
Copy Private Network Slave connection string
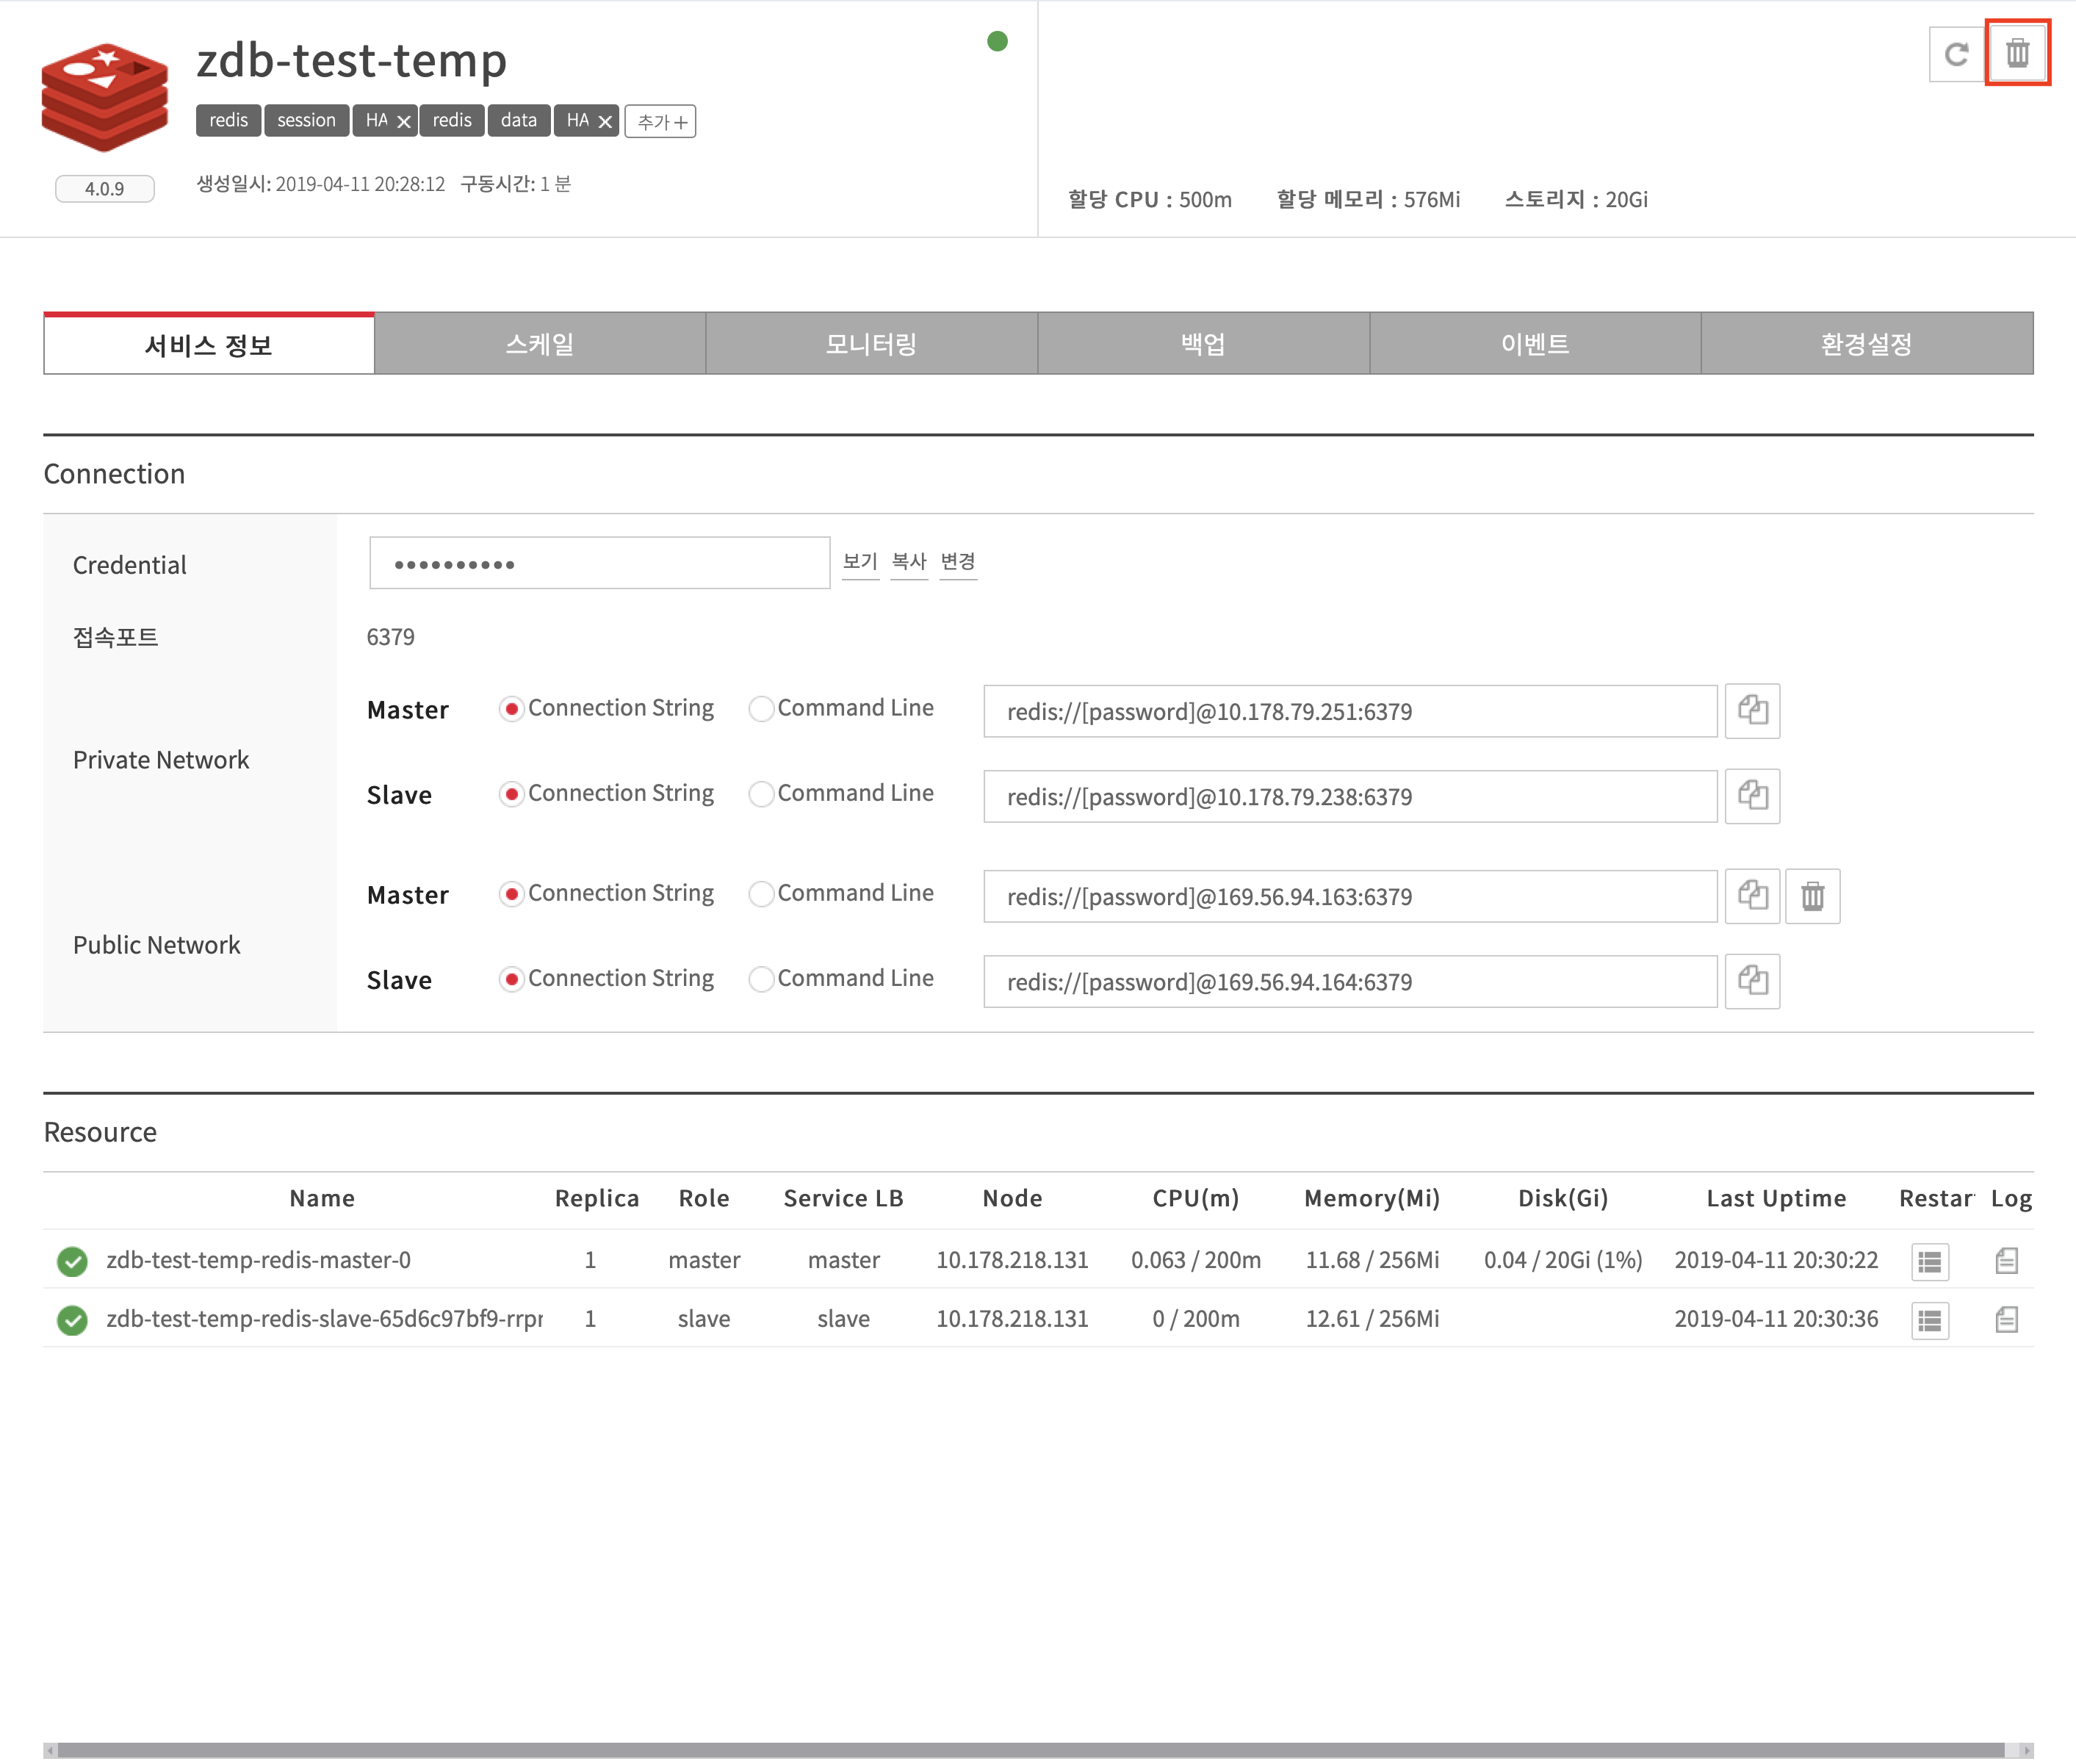[1752, 796]
